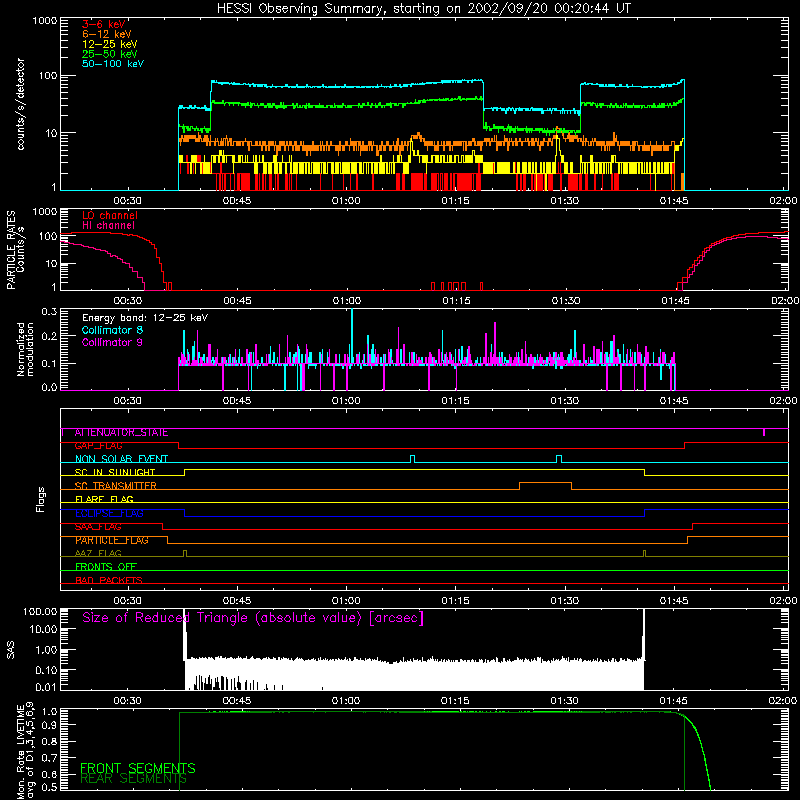Viewport: 800px width, 800px height.
Task: Click the vertical Flags axis label
Action: pos(41,499)
